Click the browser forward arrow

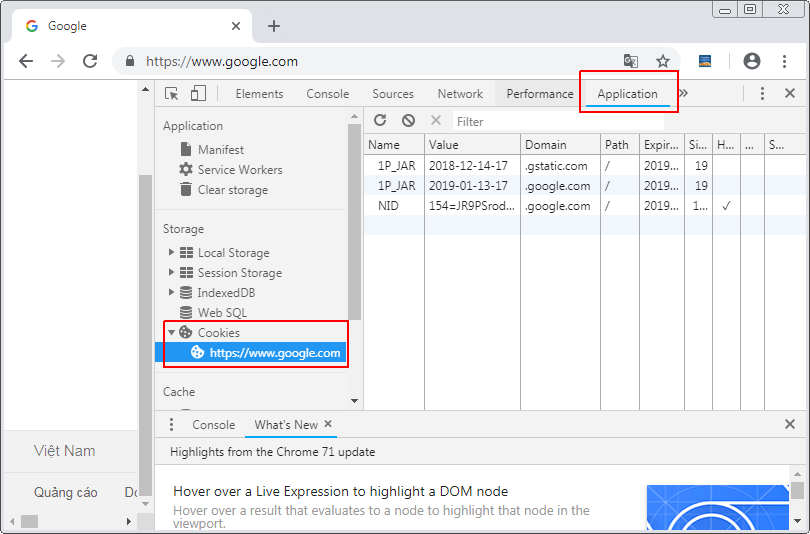(58, 61)
